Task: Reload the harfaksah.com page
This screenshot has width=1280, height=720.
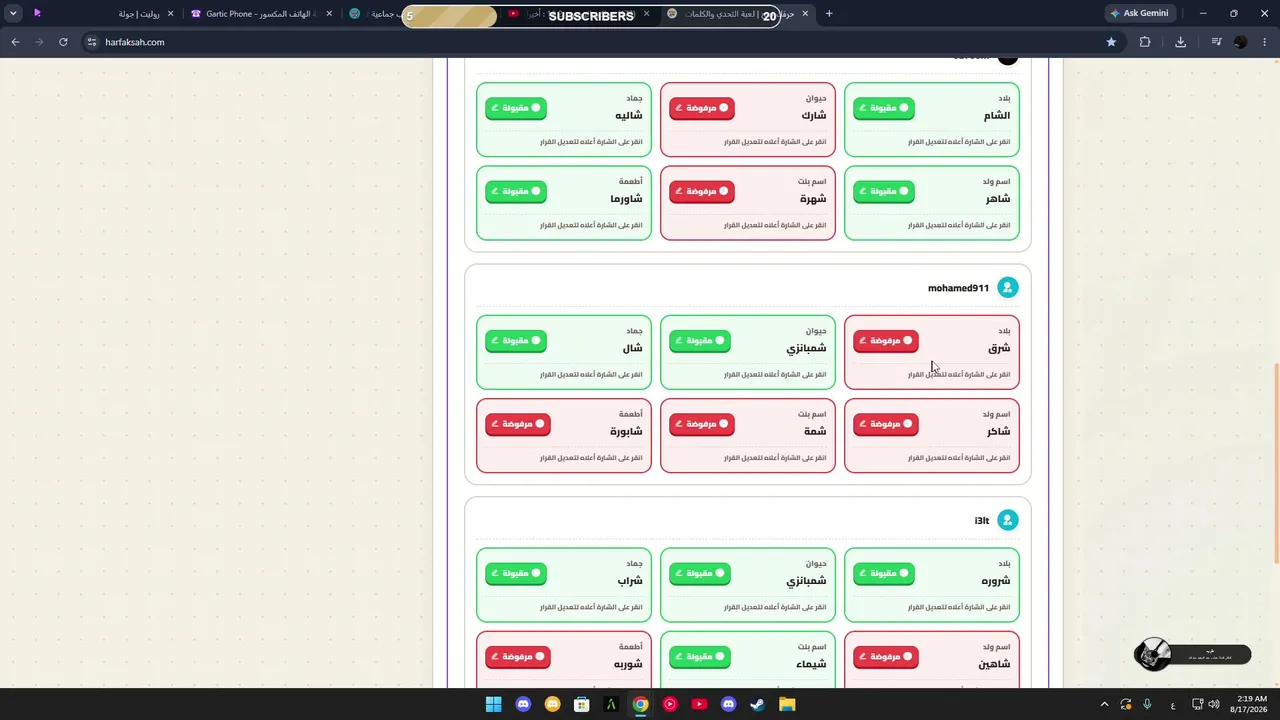Action: click(x=63, y=42)
